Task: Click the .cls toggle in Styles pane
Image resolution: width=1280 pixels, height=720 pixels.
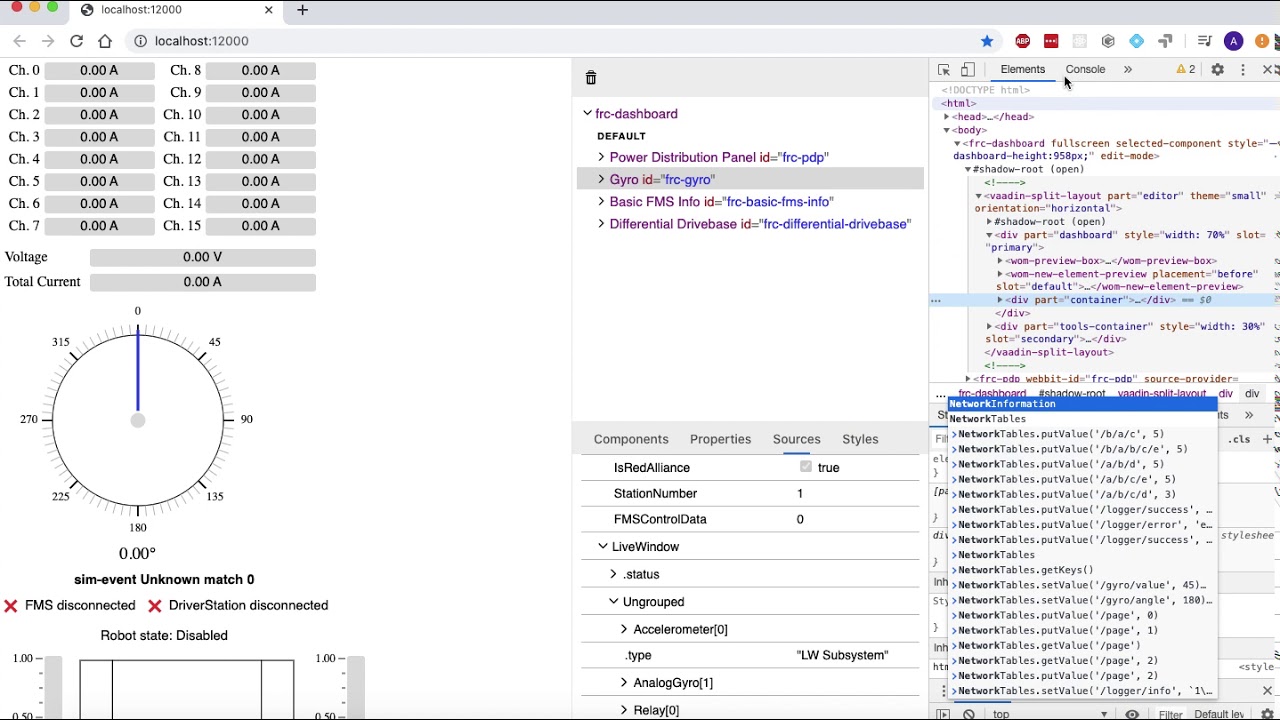Action: pos(1239,439)
